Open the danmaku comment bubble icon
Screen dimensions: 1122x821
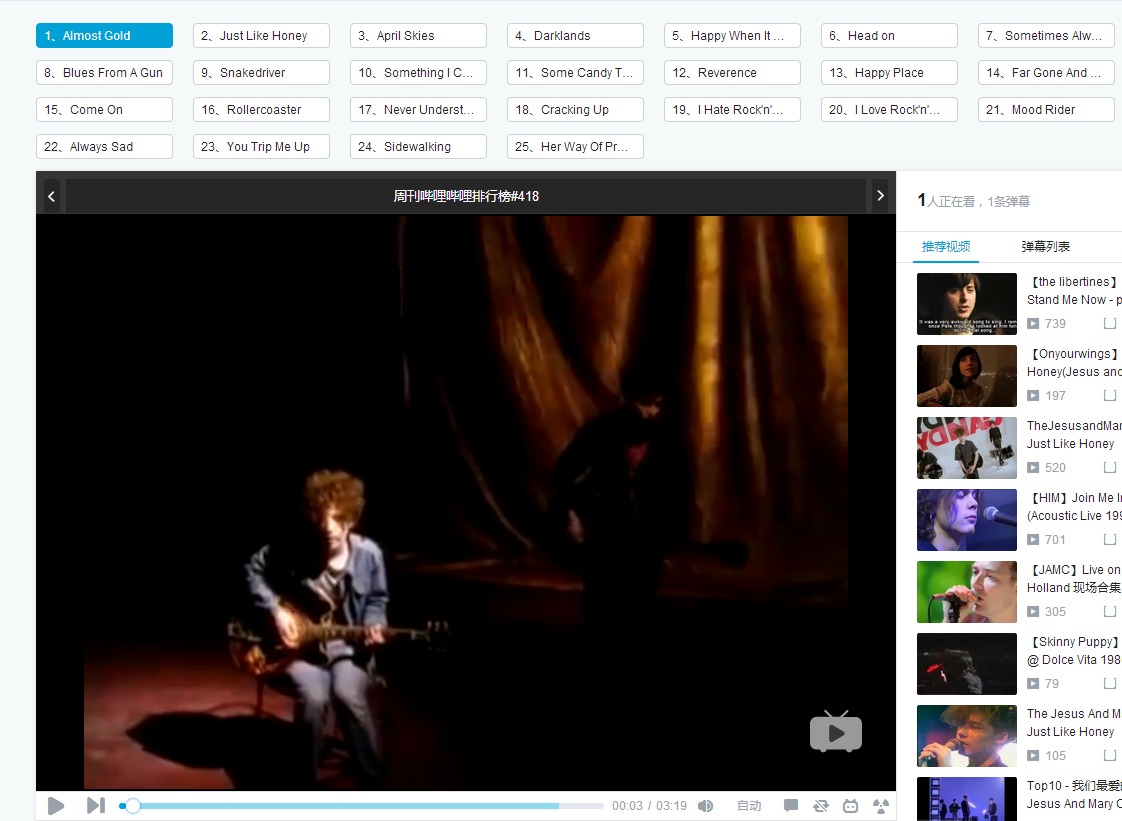coord(791,805)
